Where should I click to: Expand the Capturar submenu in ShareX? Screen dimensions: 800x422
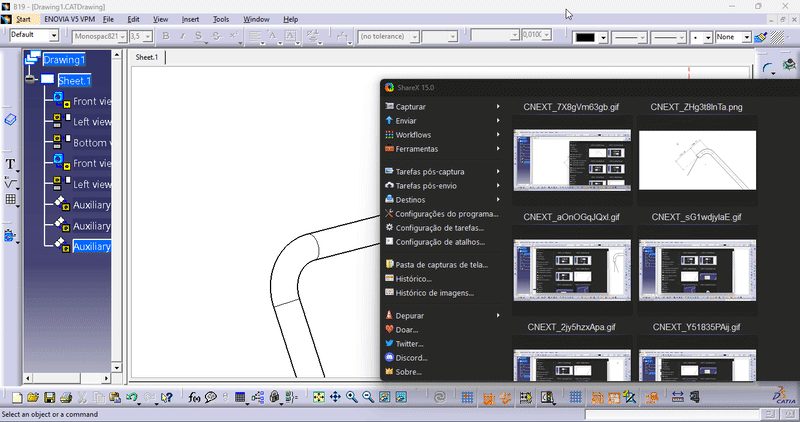tap(442, 107)
